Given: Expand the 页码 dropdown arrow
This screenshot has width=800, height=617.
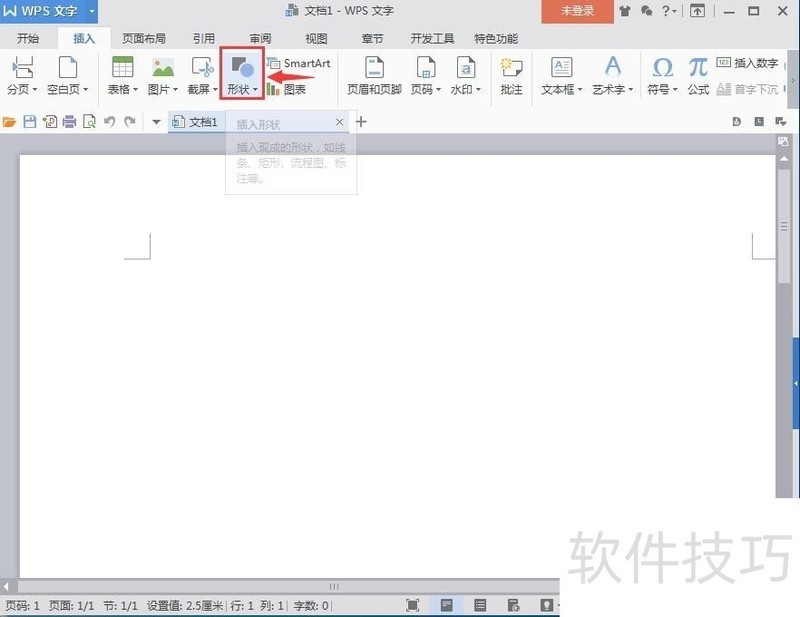Looking at the screenshot, I should point(438,90).
